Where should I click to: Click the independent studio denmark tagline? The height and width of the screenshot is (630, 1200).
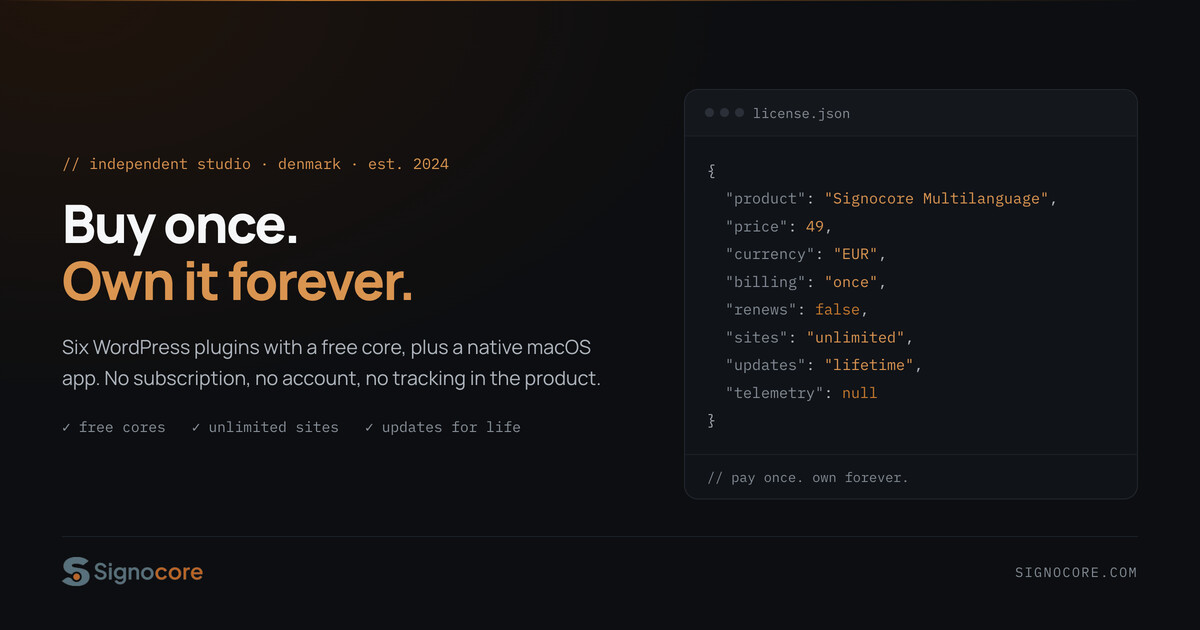255,164
